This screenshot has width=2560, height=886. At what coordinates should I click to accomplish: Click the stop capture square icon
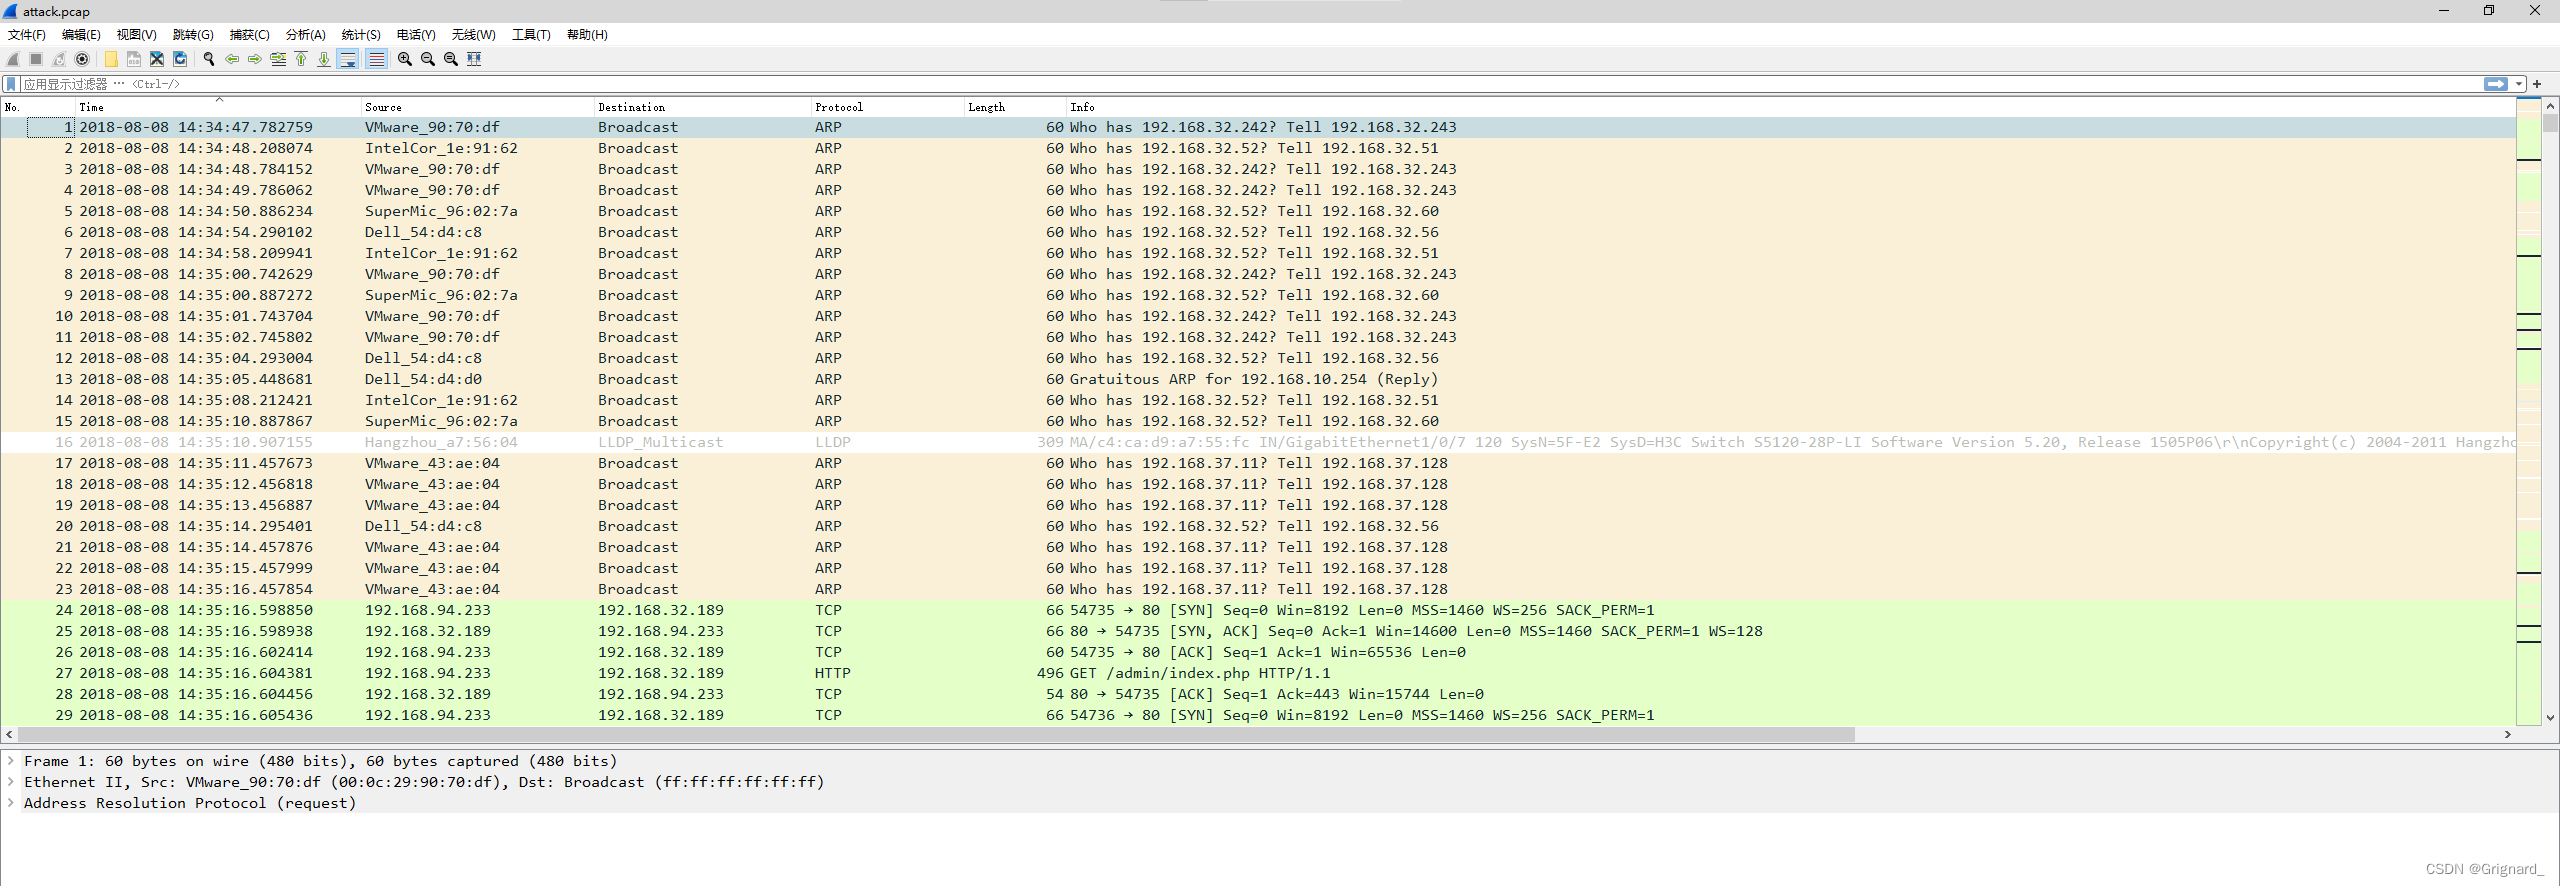pos(36,59)
